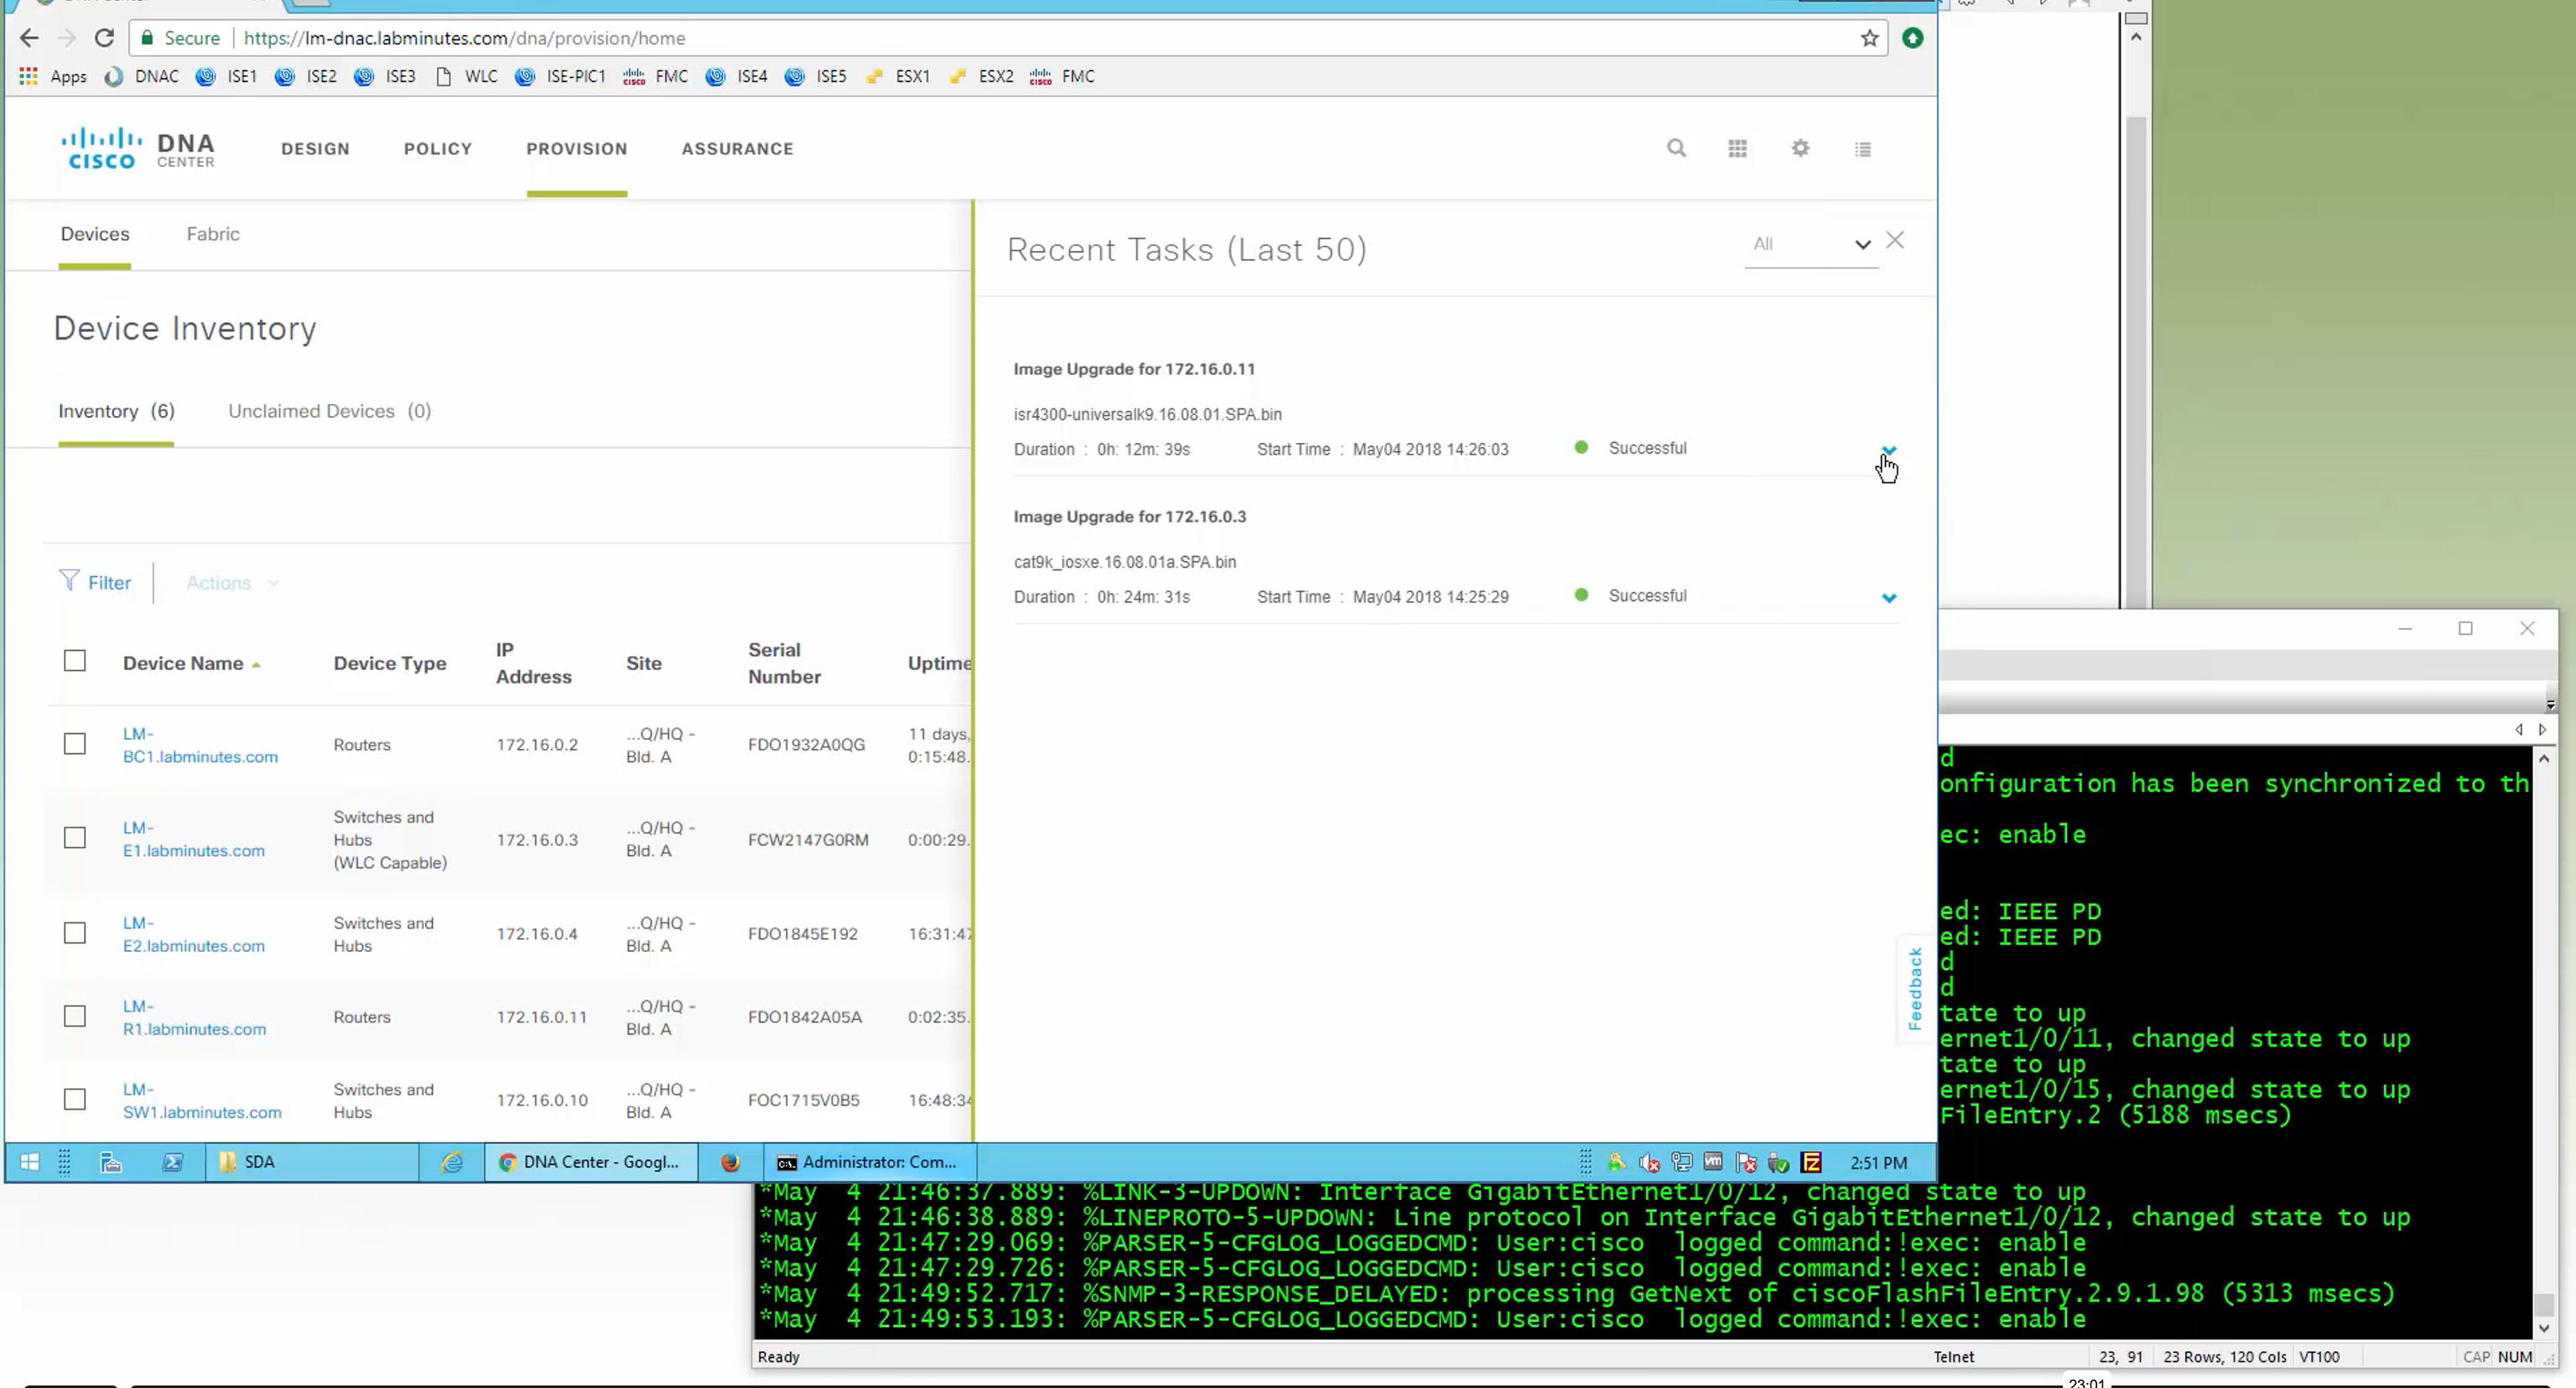Click the search magnifier icon in DNA Center header
The height and width of the screenshot is (1388, 2576).
pos(1676,148)
